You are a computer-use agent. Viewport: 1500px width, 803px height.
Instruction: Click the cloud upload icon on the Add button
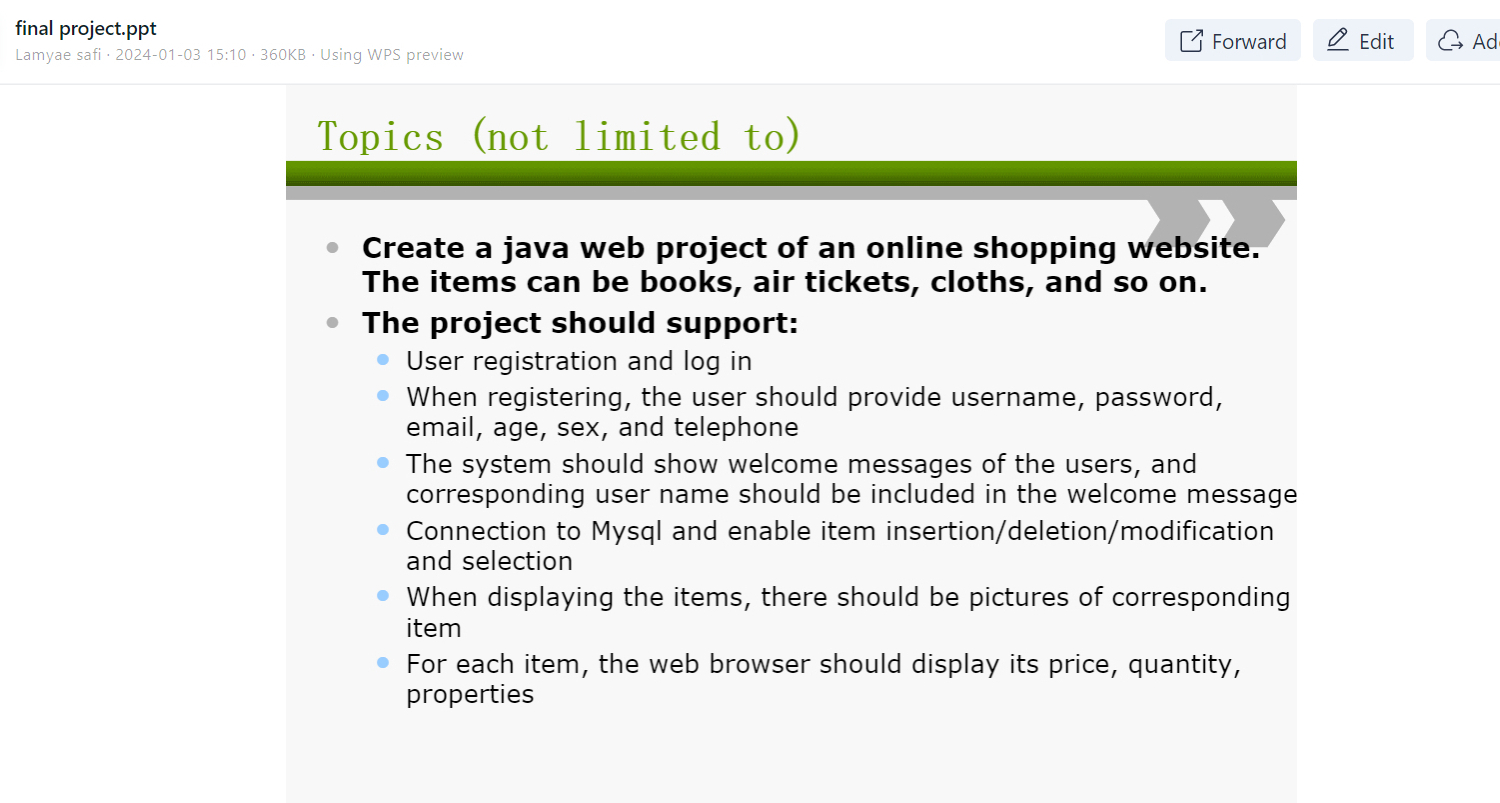coord(1450,41)
